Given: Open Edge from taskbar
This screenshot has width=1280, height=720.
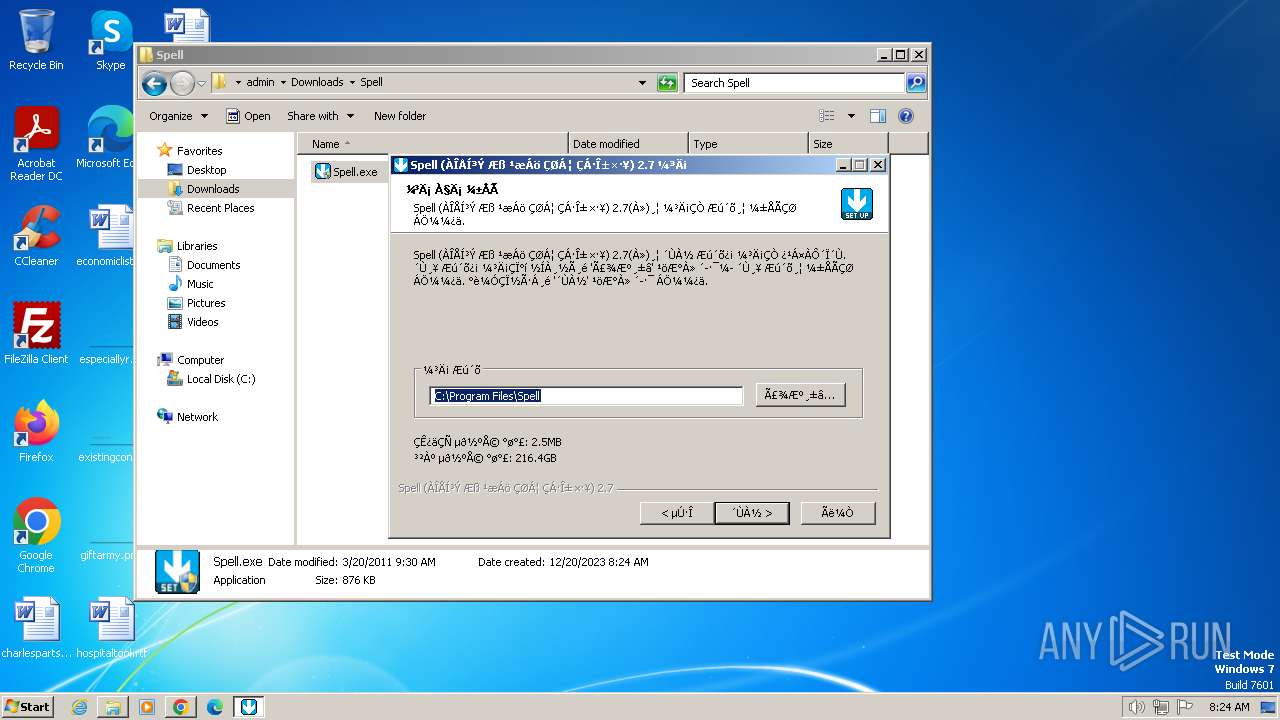Looking at the screenshot, I should click(215, 707).
